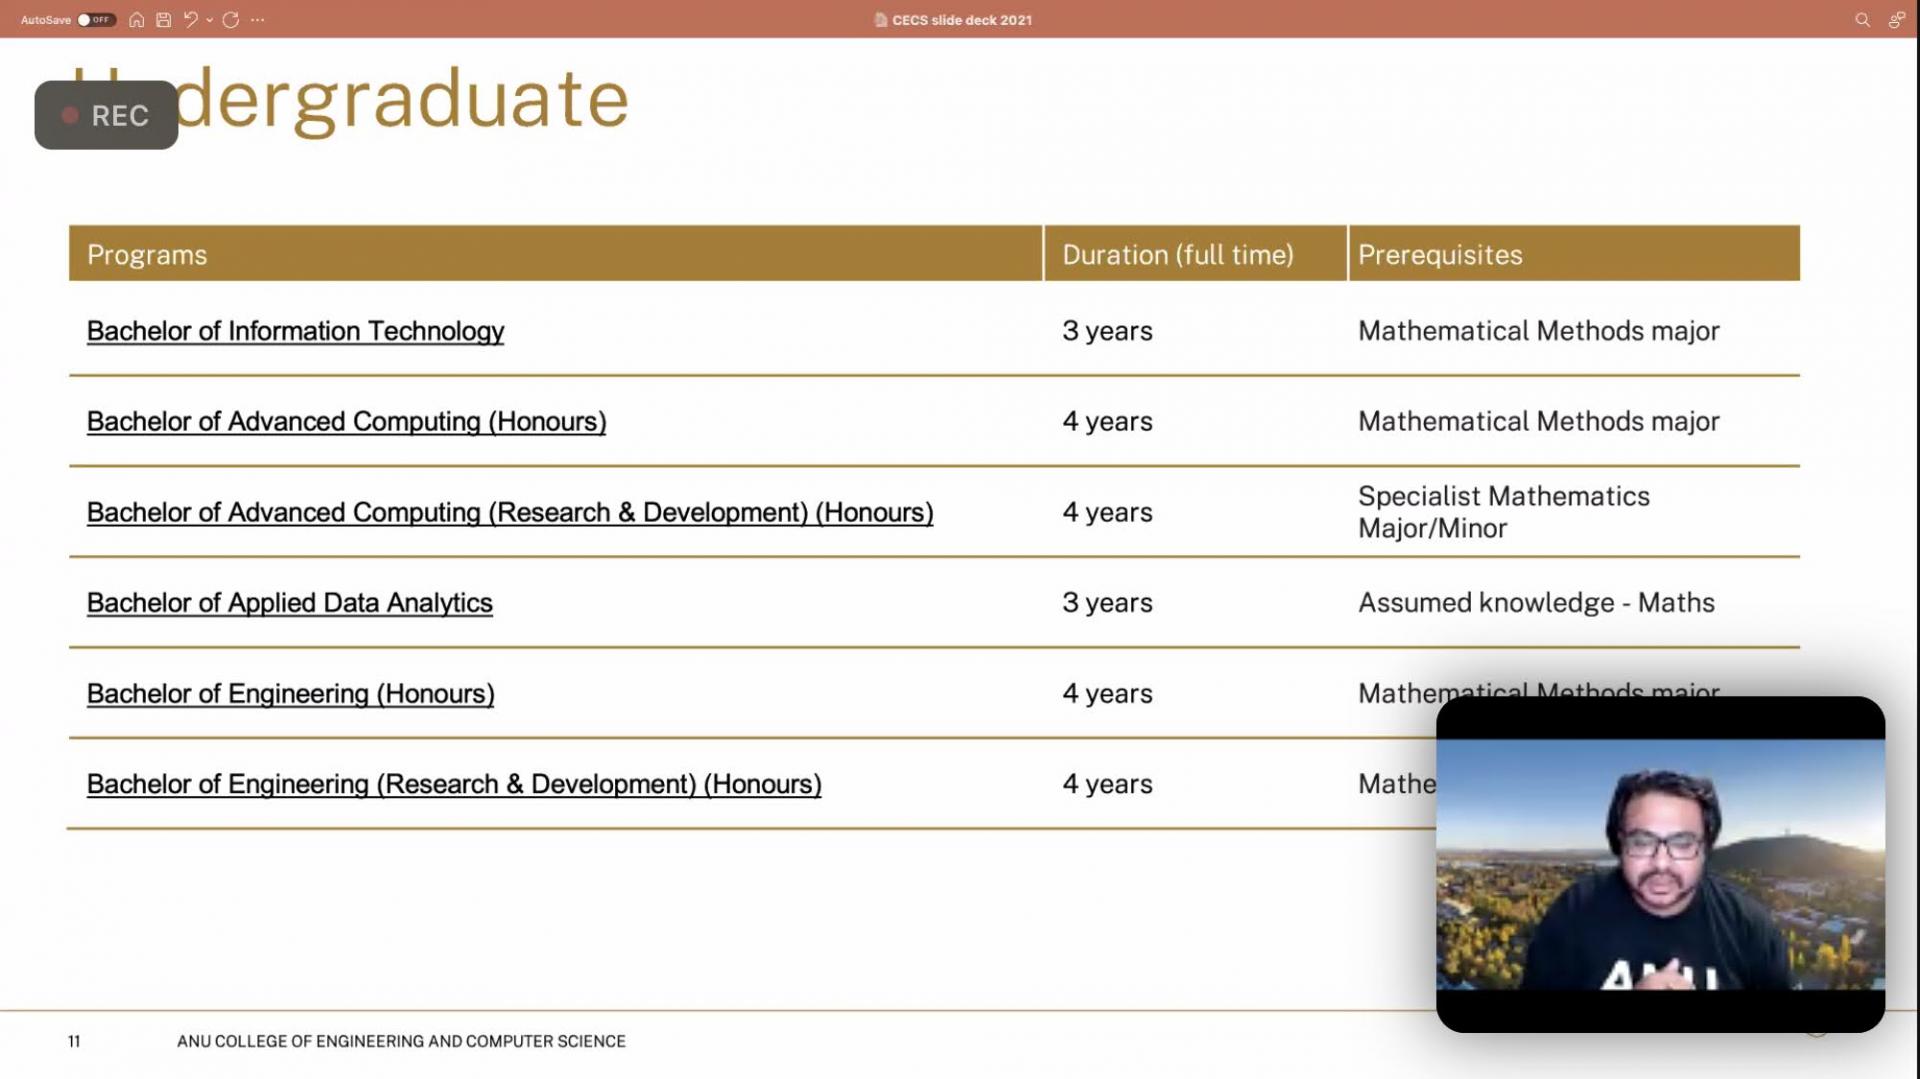Click Mathematical Methods major in Information Technology row
Image resolution: width=1920 pixels, height=1079 pixels.
click(x=1538, y=331)
